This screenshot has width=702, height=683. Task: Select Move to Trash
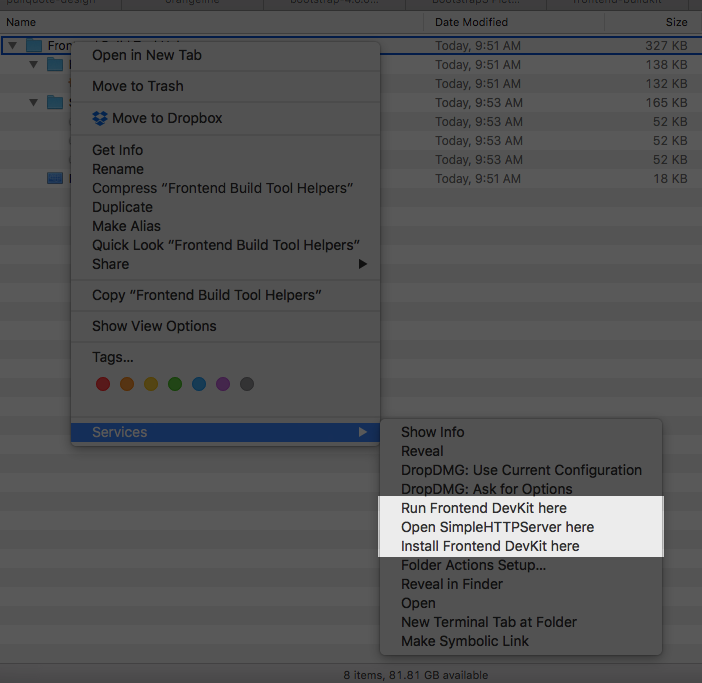(225, 86)
